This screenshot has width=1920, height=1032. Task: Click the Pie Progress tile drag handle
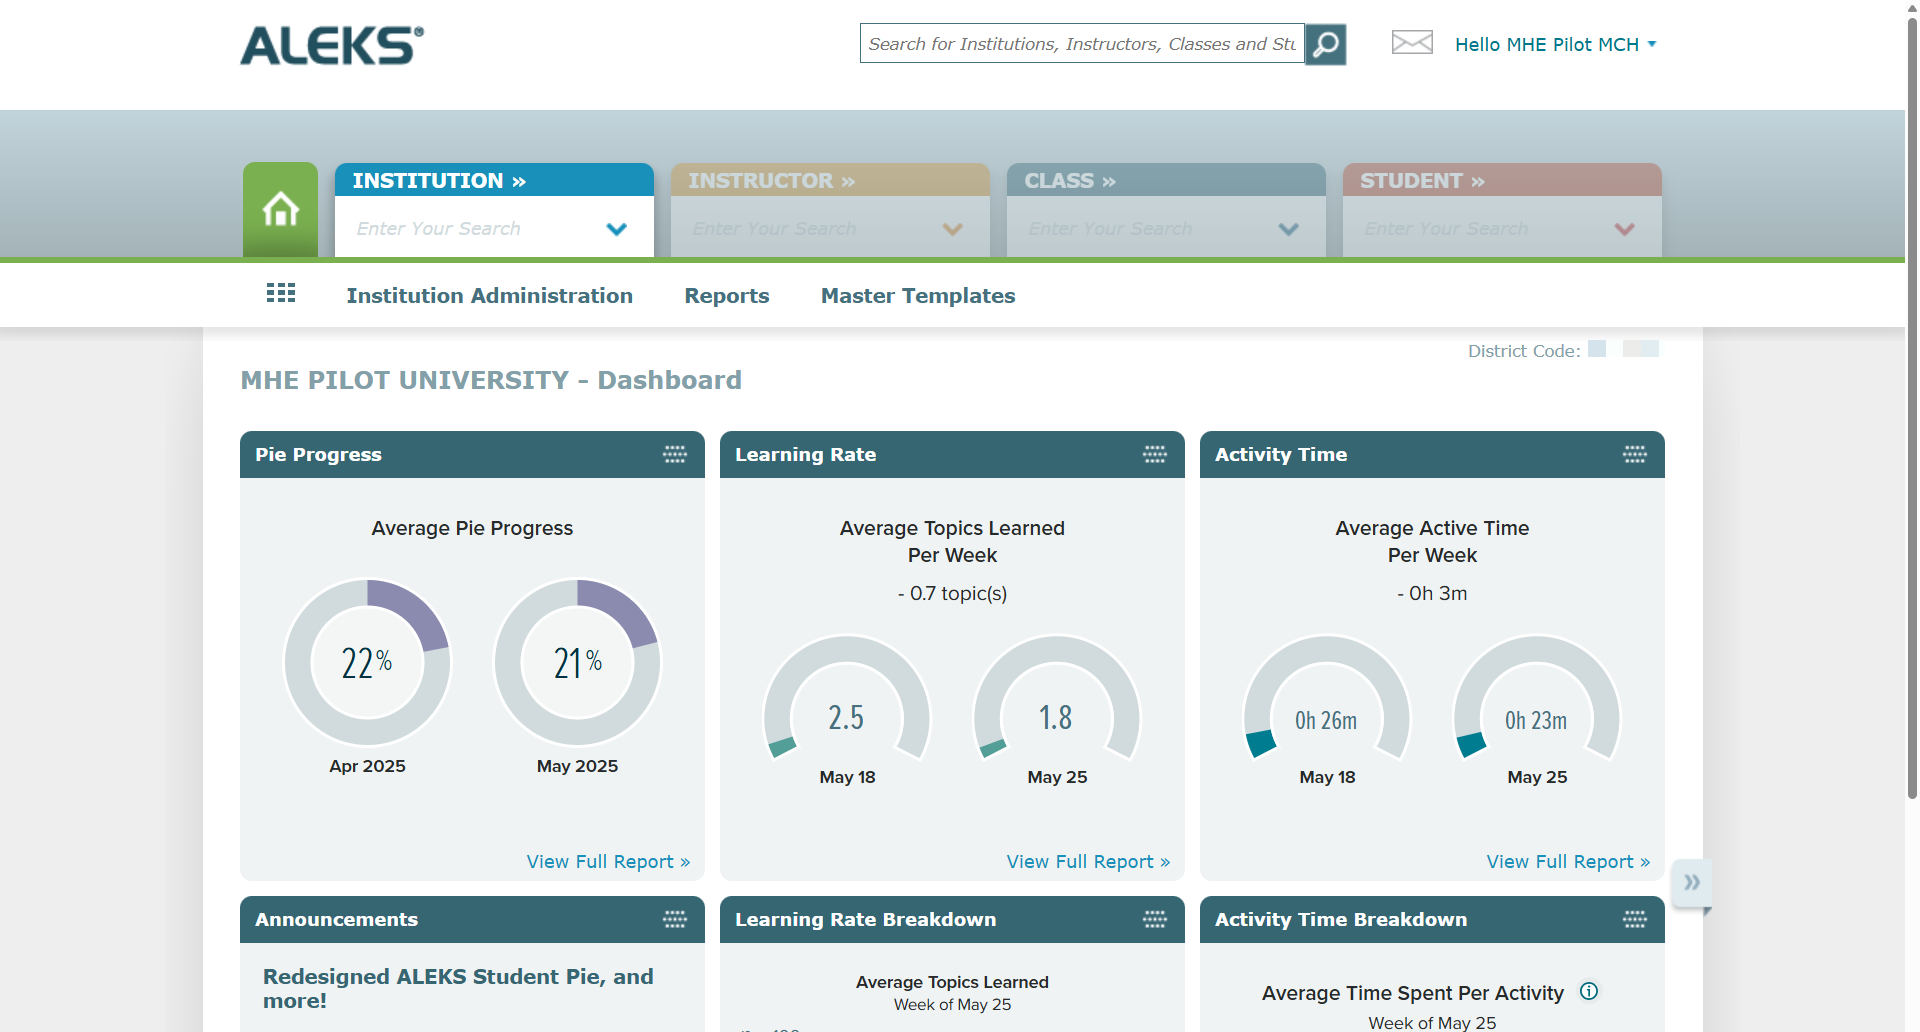[675, 455]
